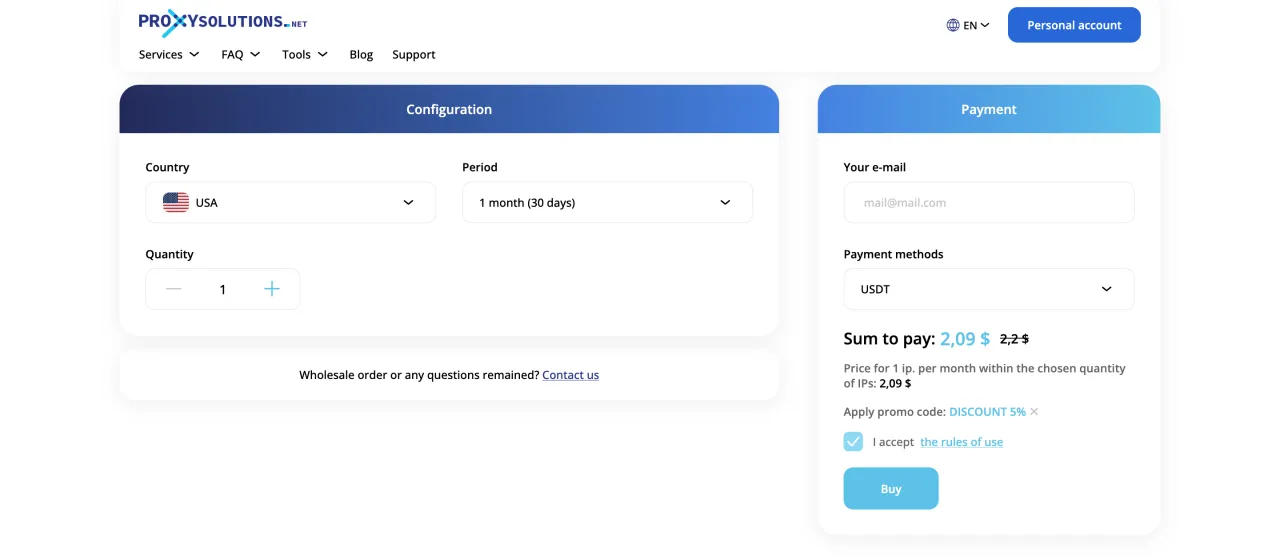Remove the DISCOUNT 5% promo code
The height and width of the screenshot is (557, 1280).
pos(1034,412)
